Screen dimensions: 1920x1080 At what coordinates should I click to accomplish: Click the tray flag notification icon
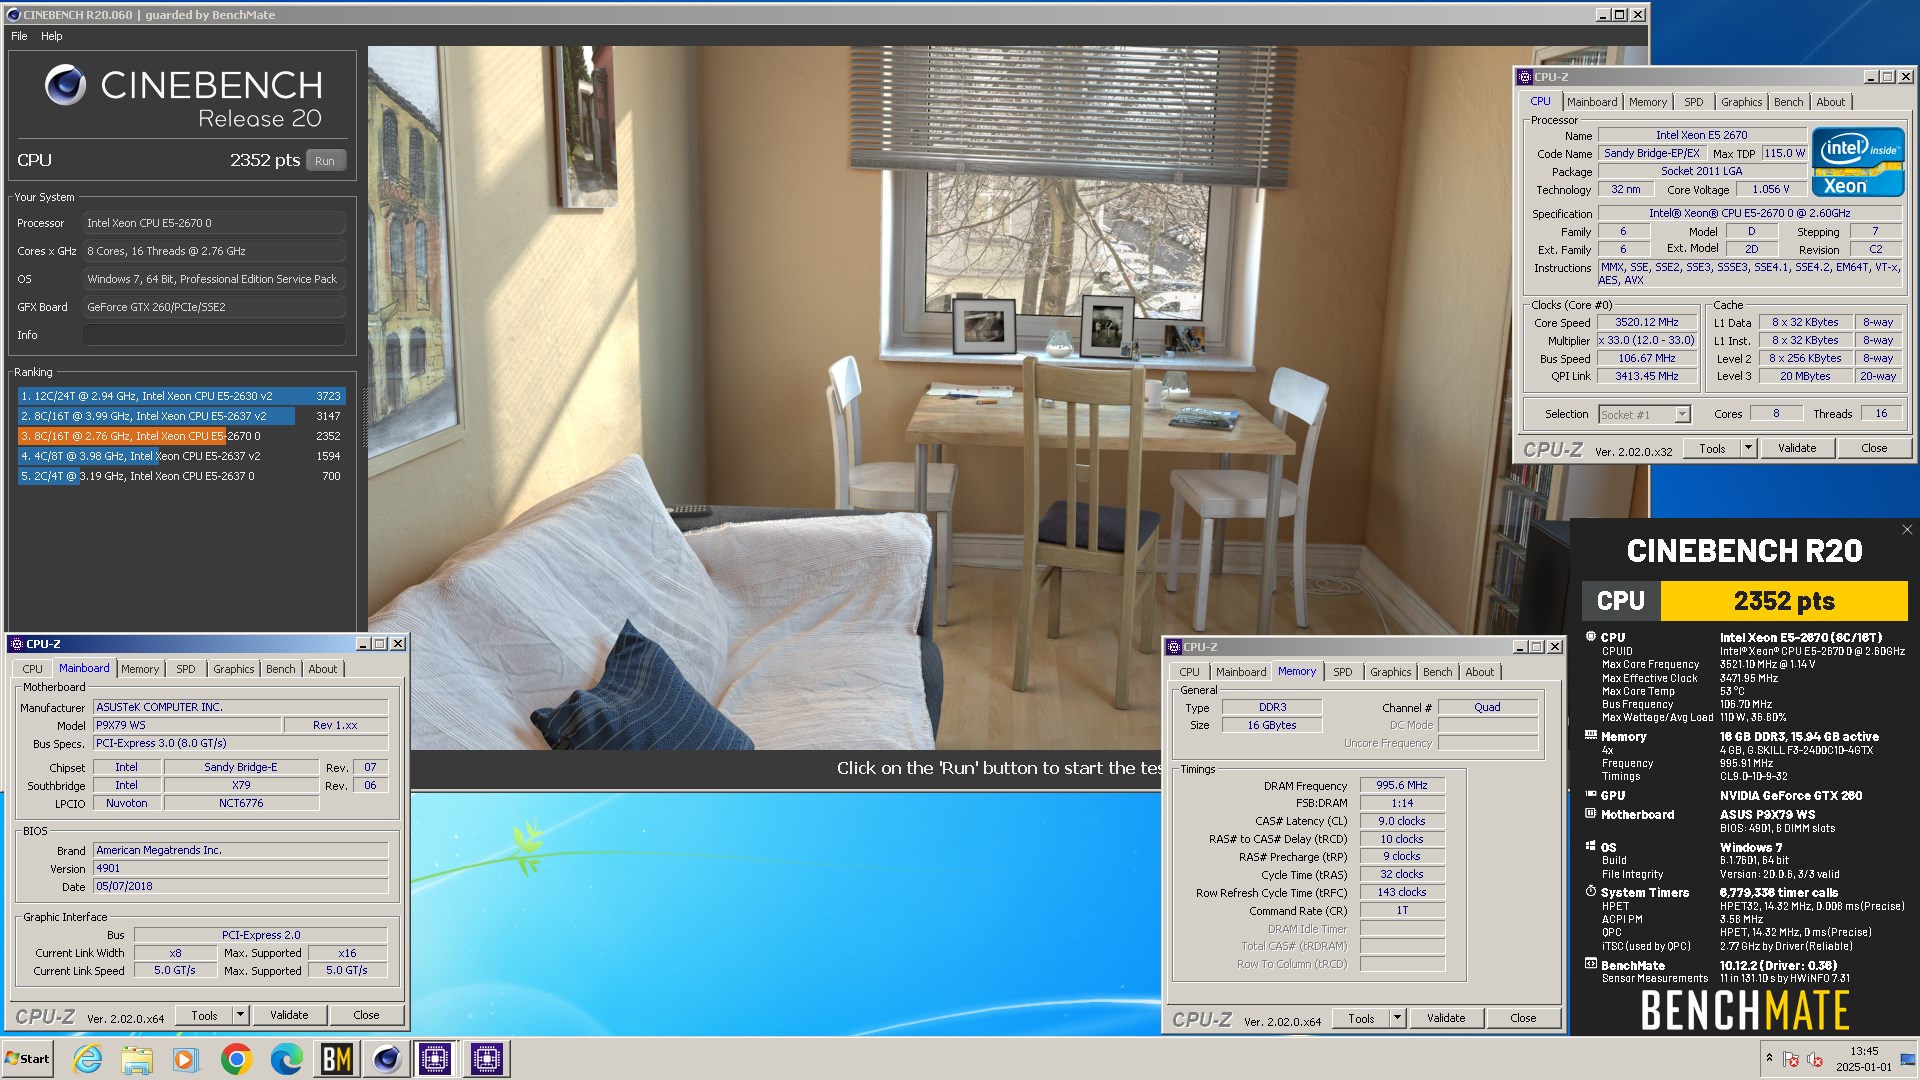1791,1059
